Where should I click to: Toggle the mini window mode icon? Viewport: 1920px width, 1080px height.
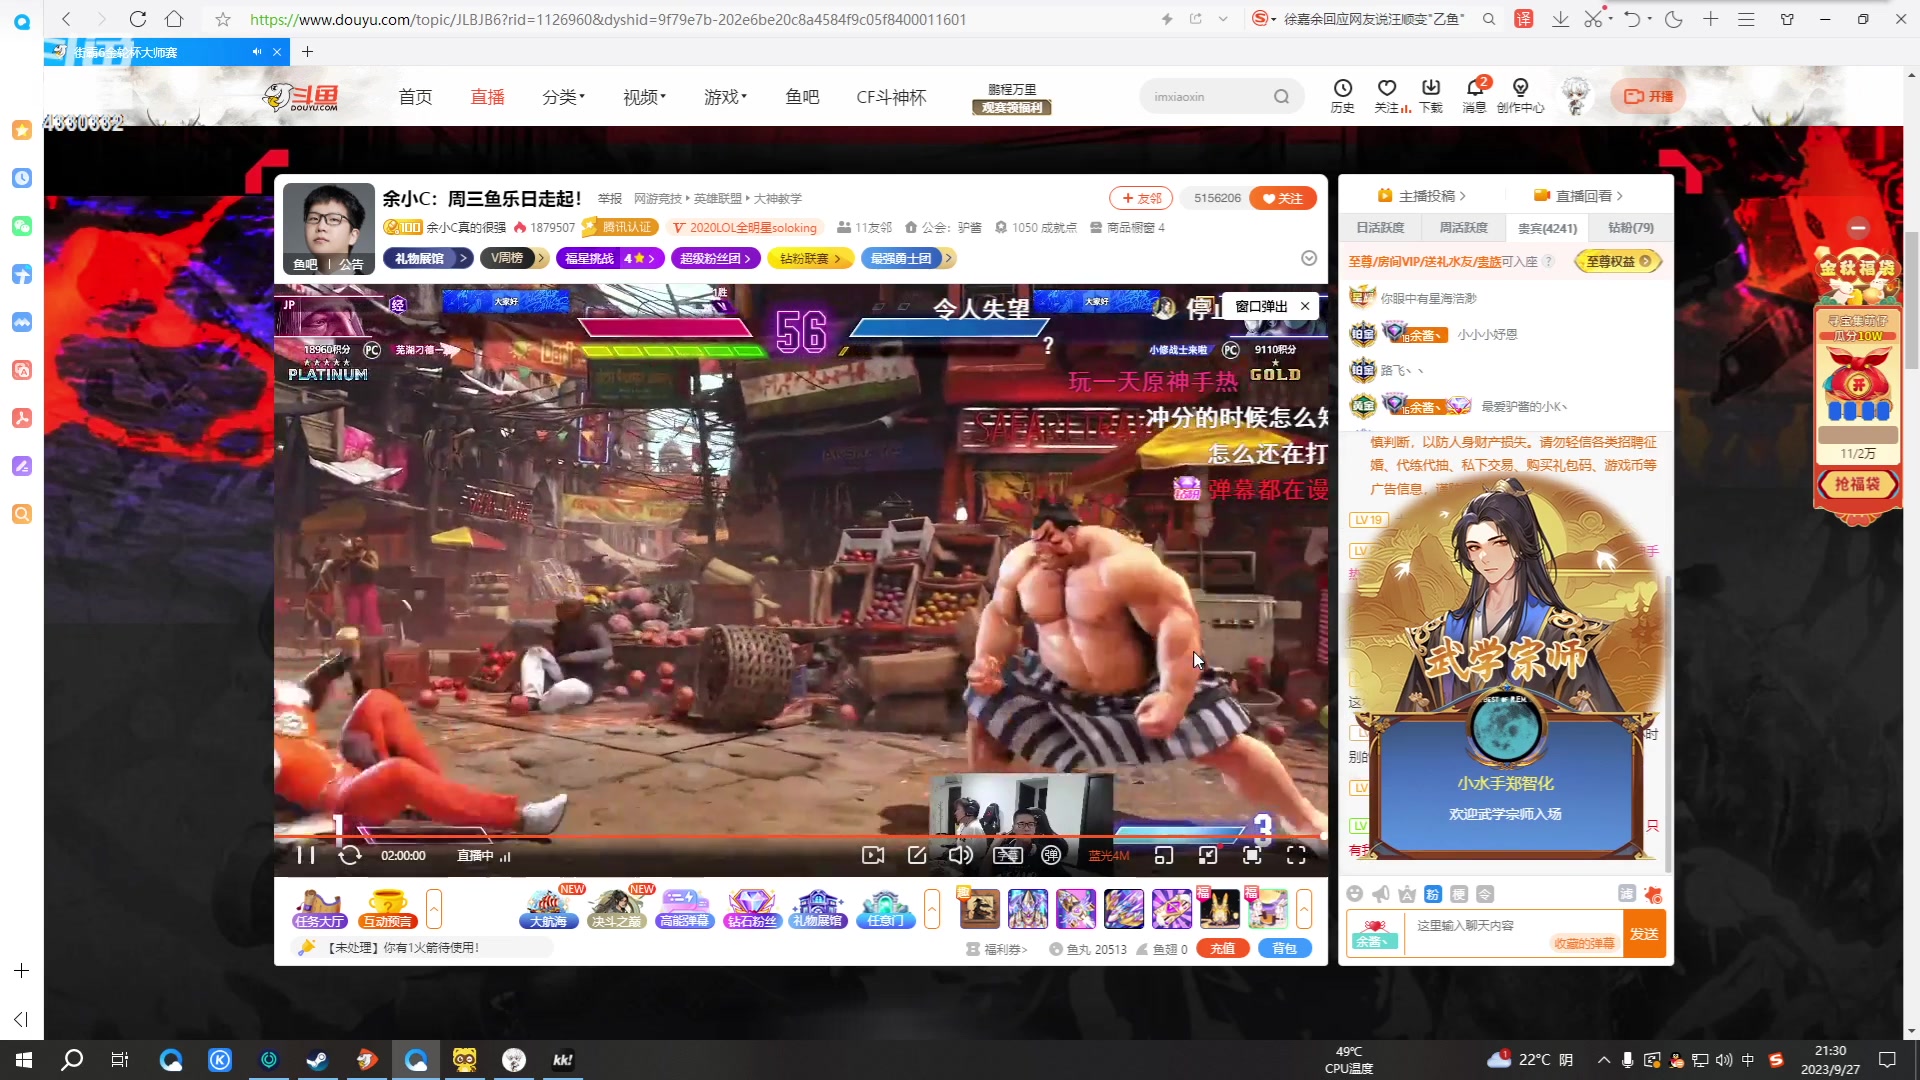click(1164, 855)
